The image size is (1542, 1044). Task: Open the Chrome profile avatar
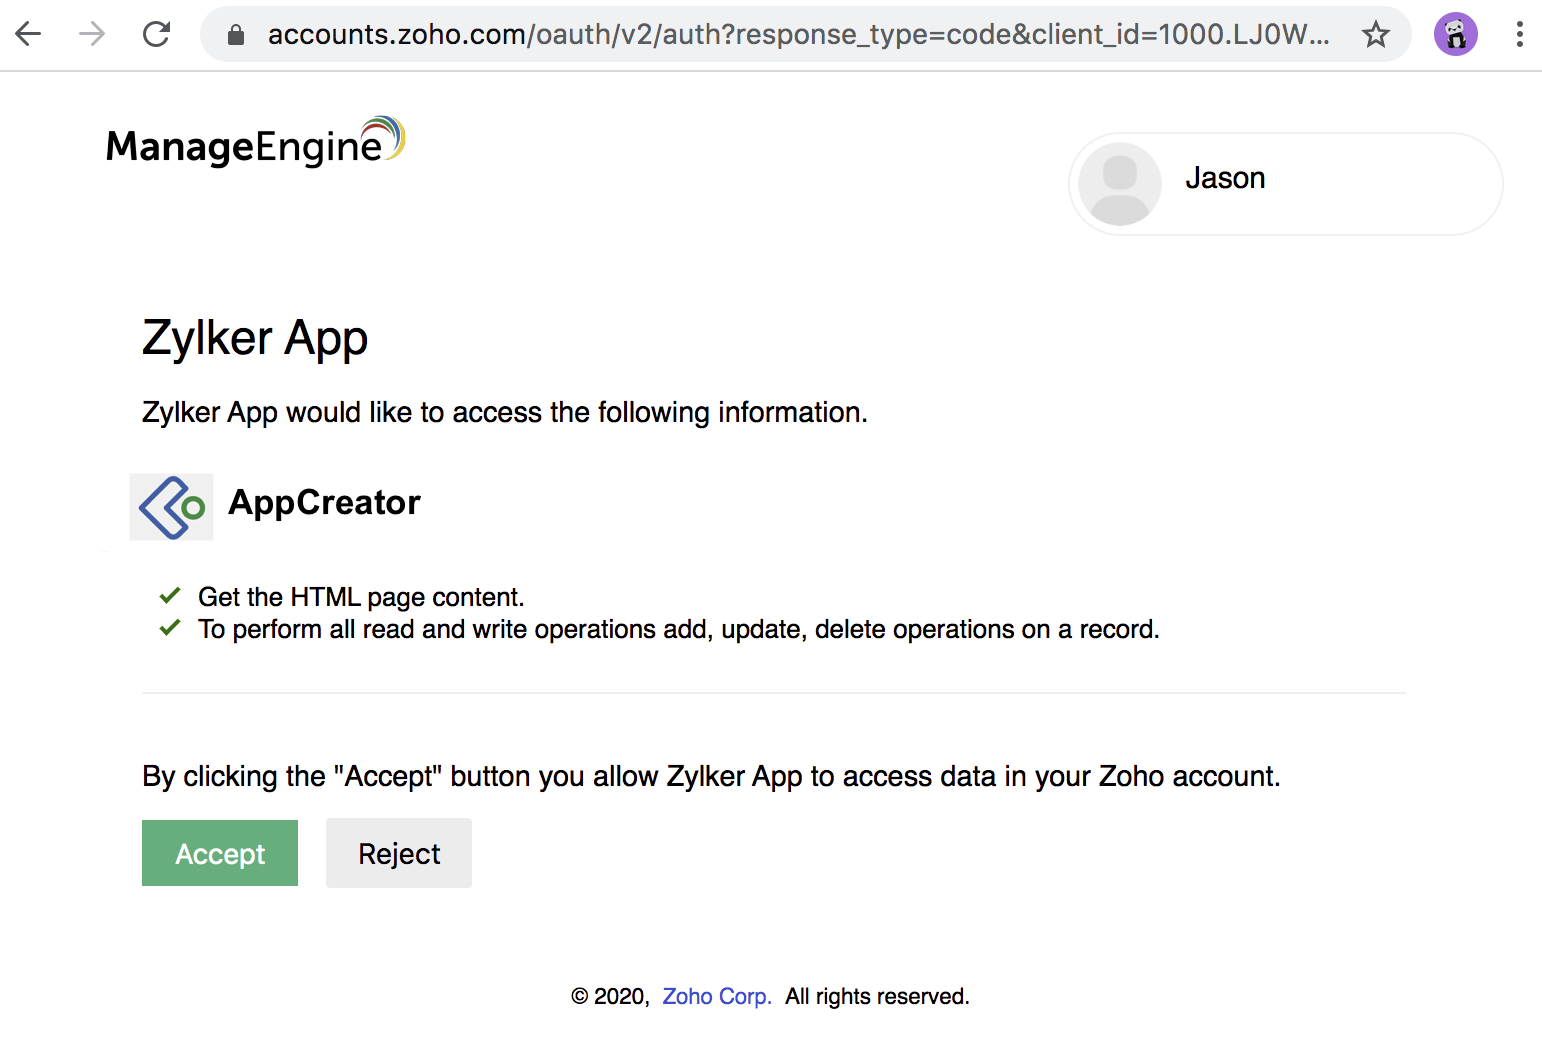[x=1456, y=35]
